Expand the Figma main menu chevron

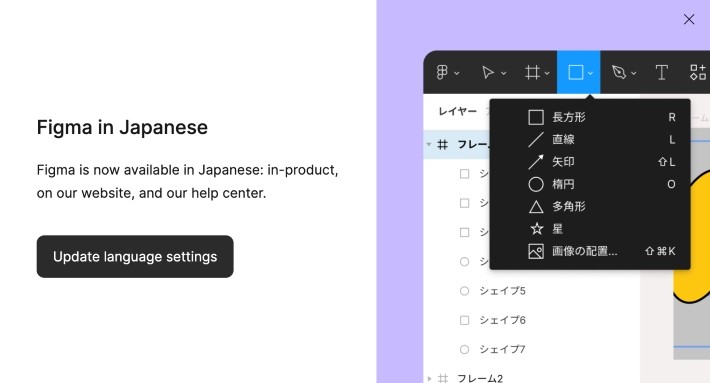(x=457, y=73)
